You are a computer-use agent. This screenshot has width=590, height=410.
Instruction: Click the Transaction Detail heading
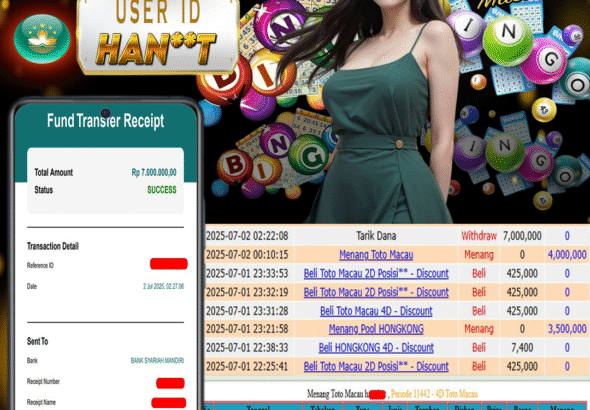pyautogui.click(x=53, y=246)
